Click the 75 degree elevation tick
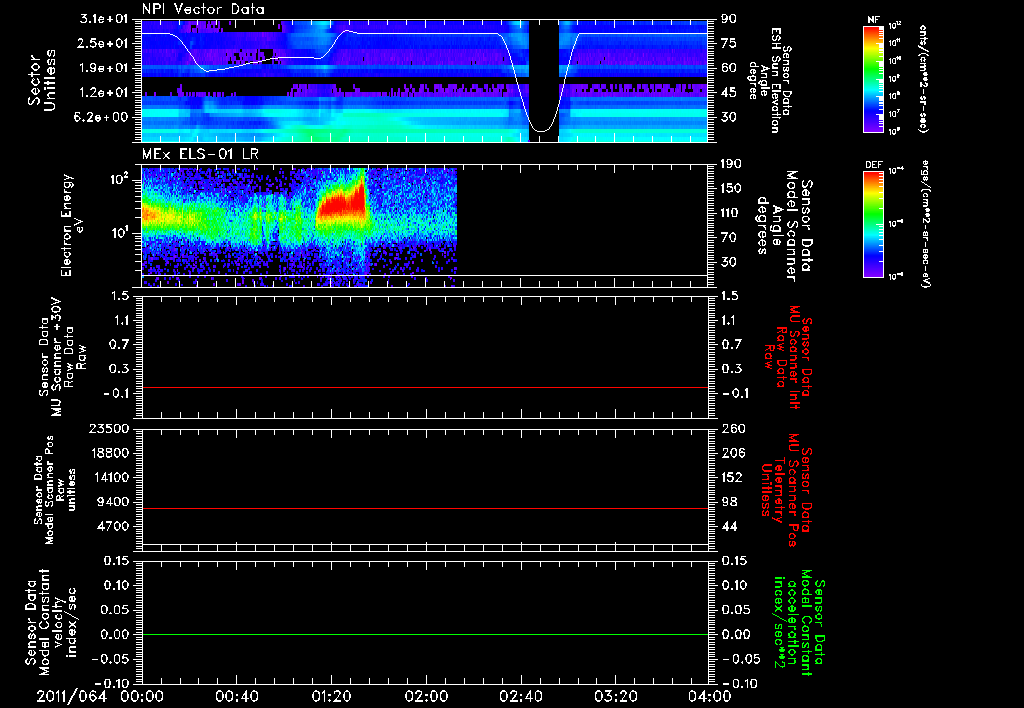 (729, 43)
